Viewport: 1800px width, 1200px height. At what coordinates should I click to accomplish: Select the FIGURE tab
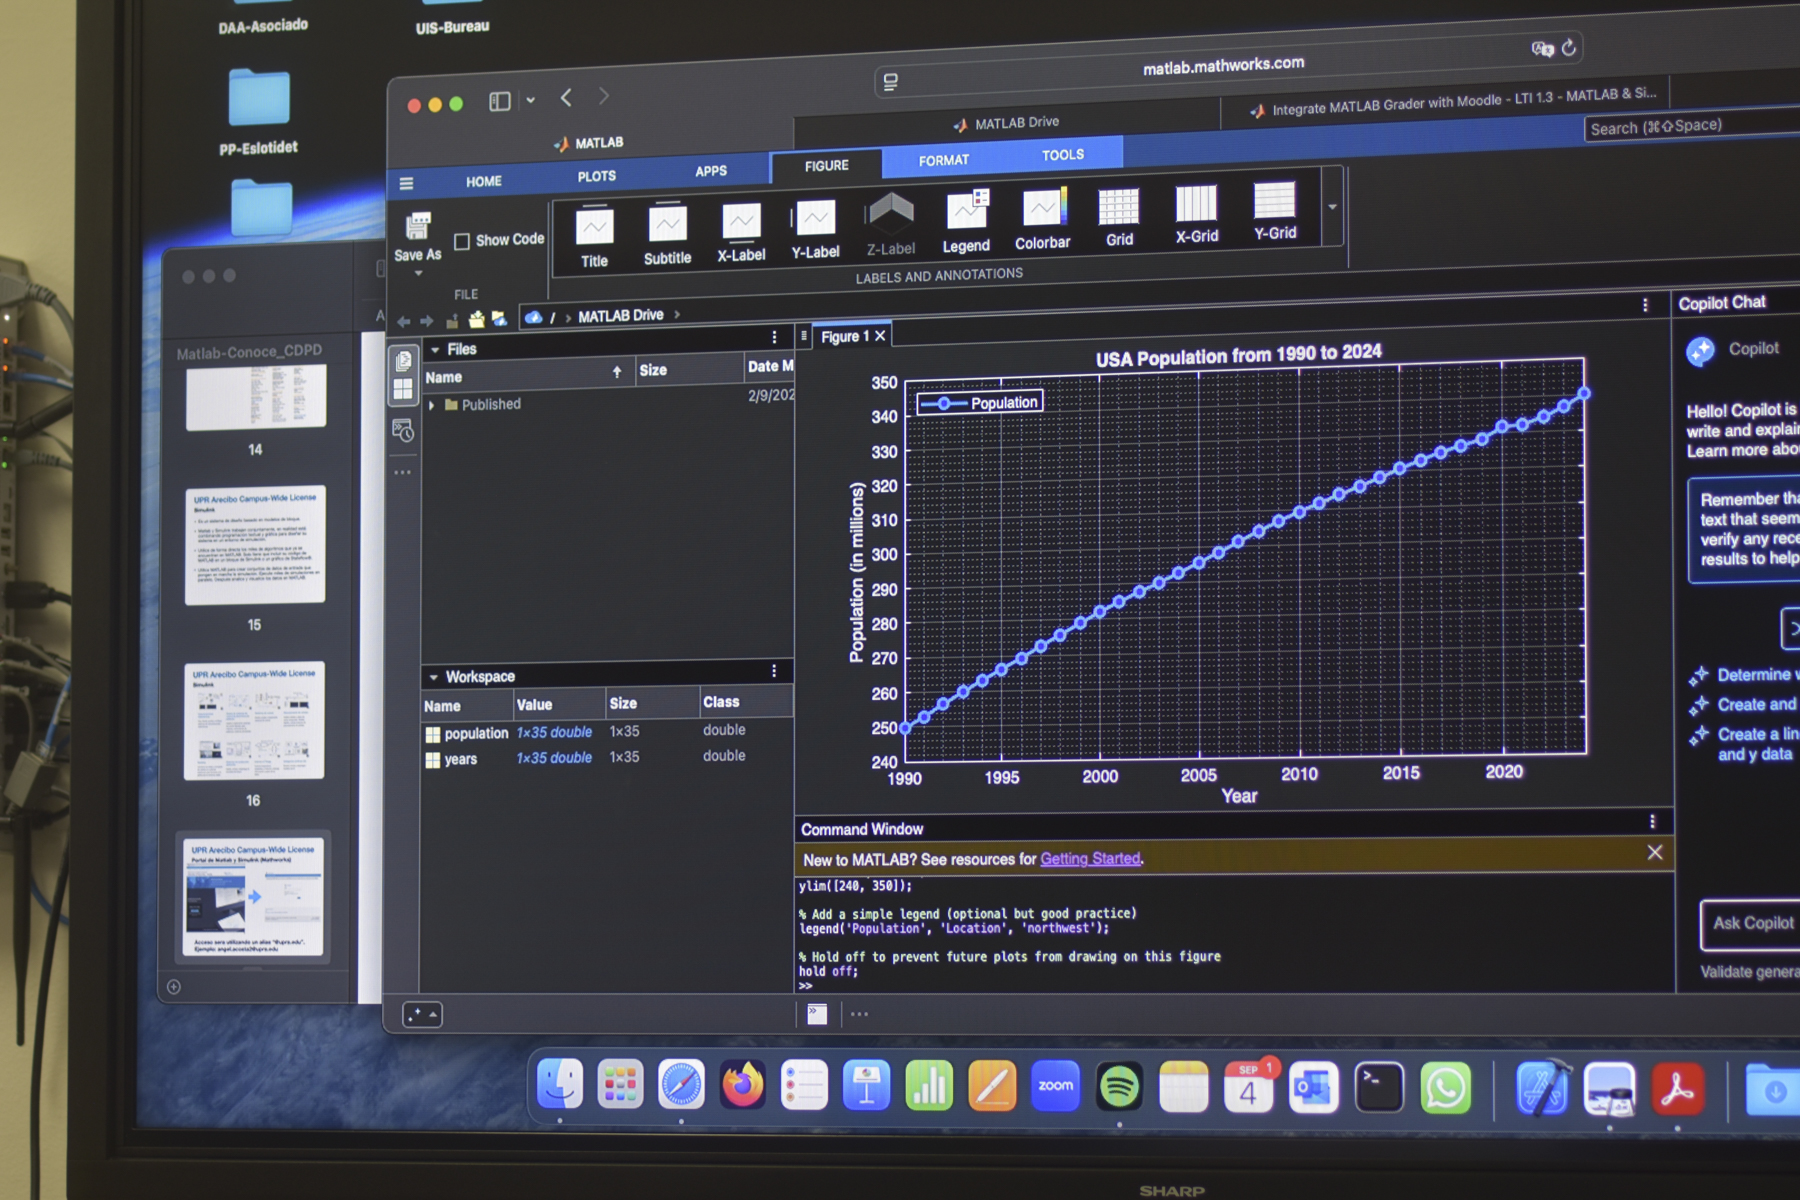826,166
